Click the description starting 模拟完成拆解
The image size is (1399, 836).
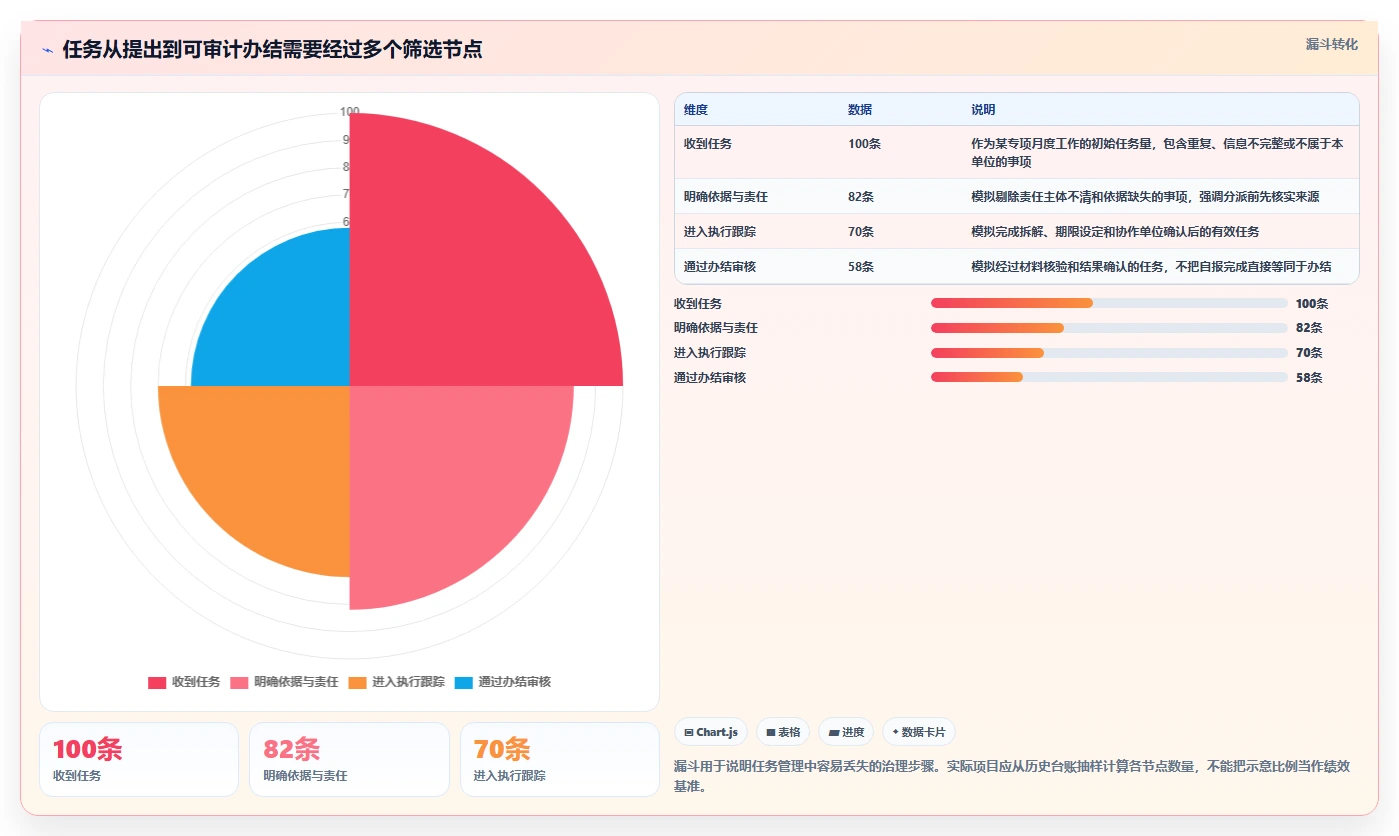click(x=1115, y=231)
